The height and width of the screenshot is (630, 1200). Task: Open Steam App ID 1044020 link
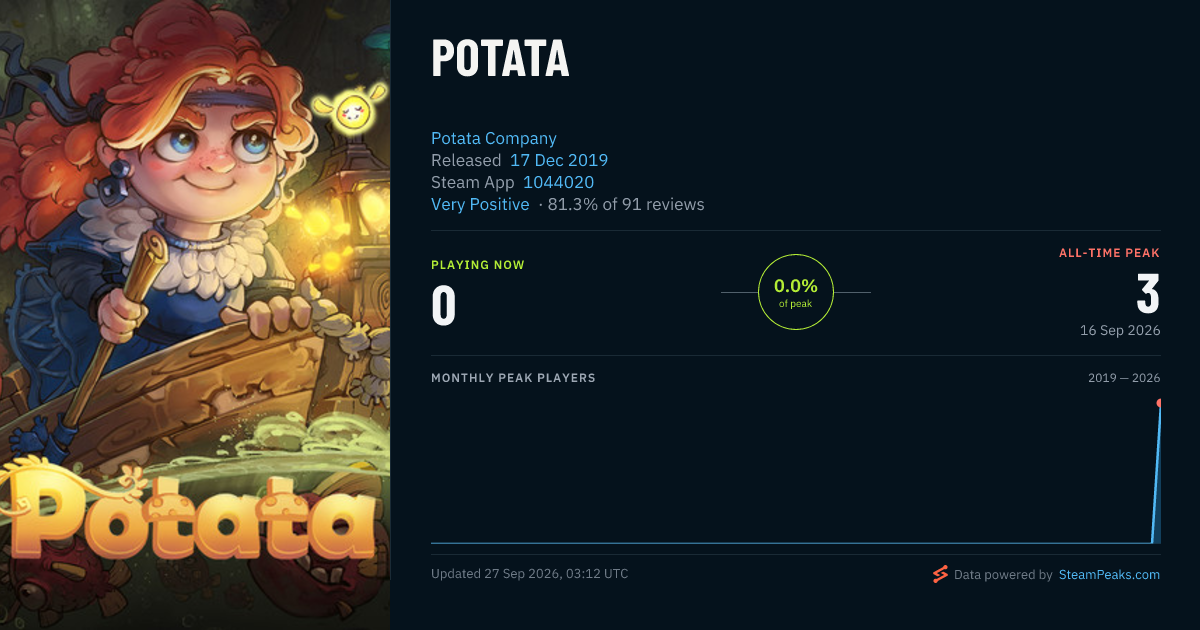559,182
